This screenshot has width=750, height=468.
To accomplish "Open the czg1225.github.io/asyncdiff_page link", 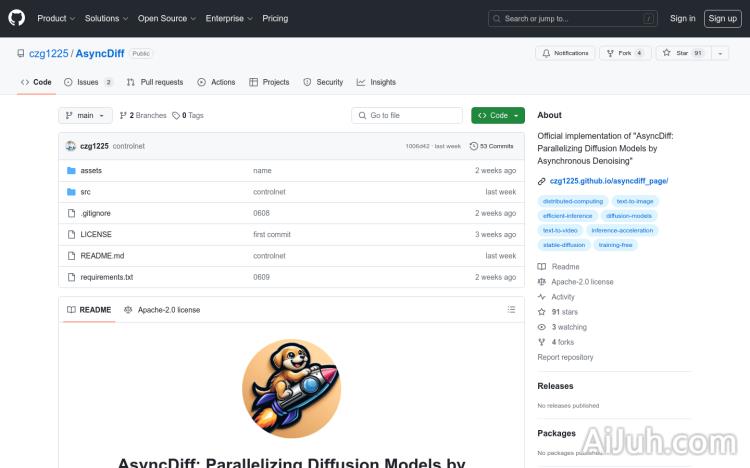I will pyautogui.click(x=608, y=181).
